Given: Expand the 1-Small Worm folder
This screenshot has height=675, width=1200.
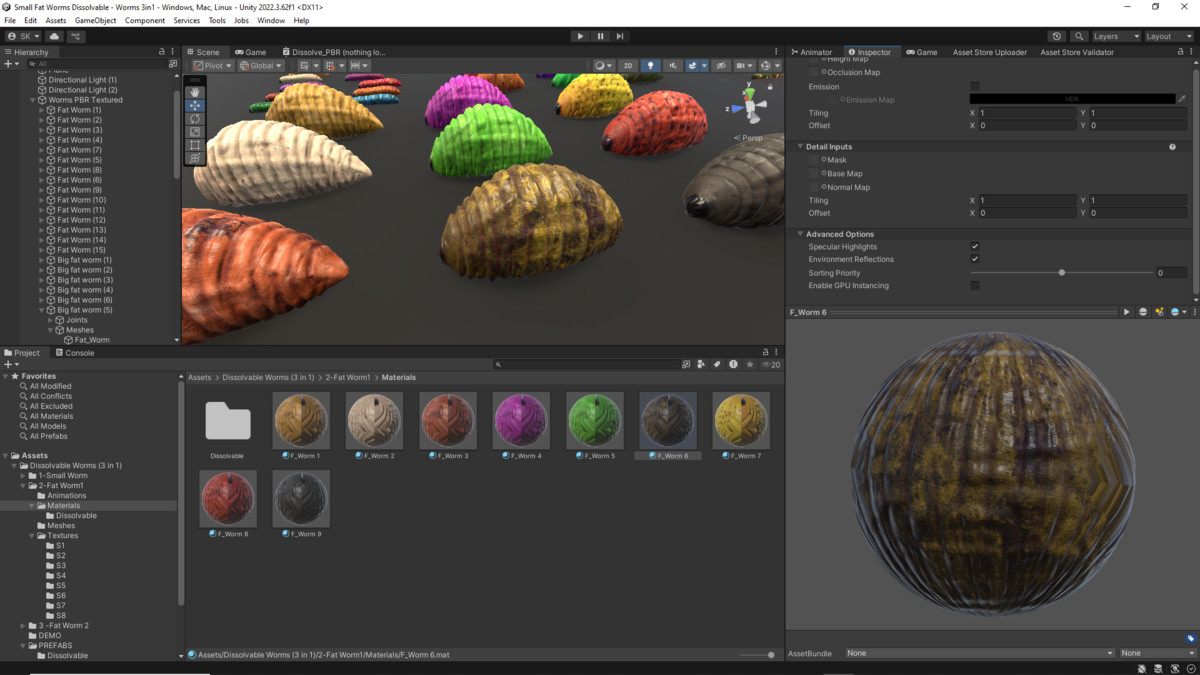Looking at the screenshot, I should [x=23, y=476].
